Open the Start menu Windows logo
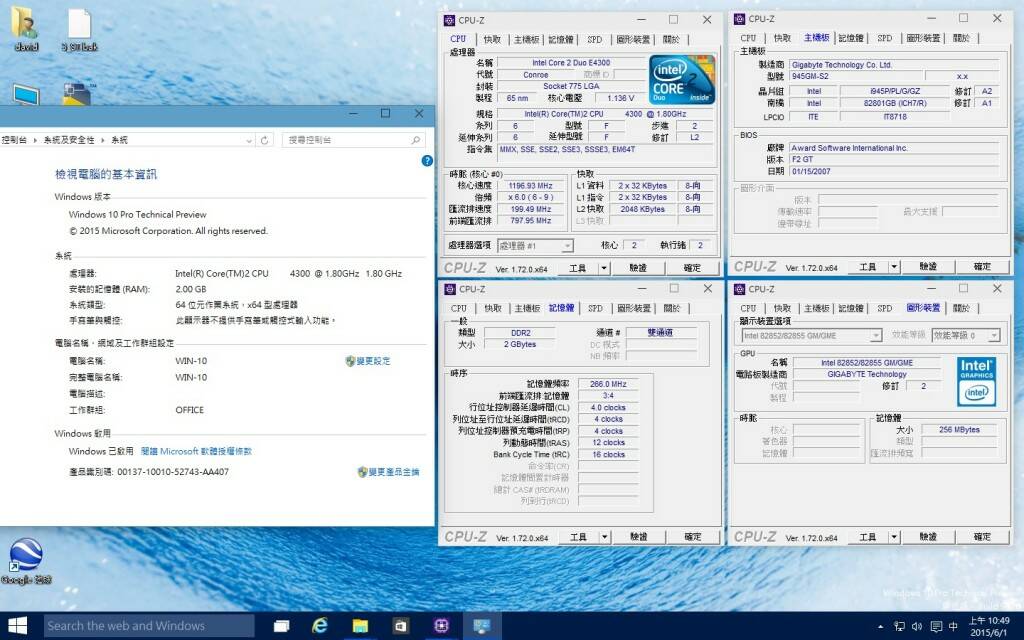The height and width of the screenshot is (640, 1024). click(18, 626)
